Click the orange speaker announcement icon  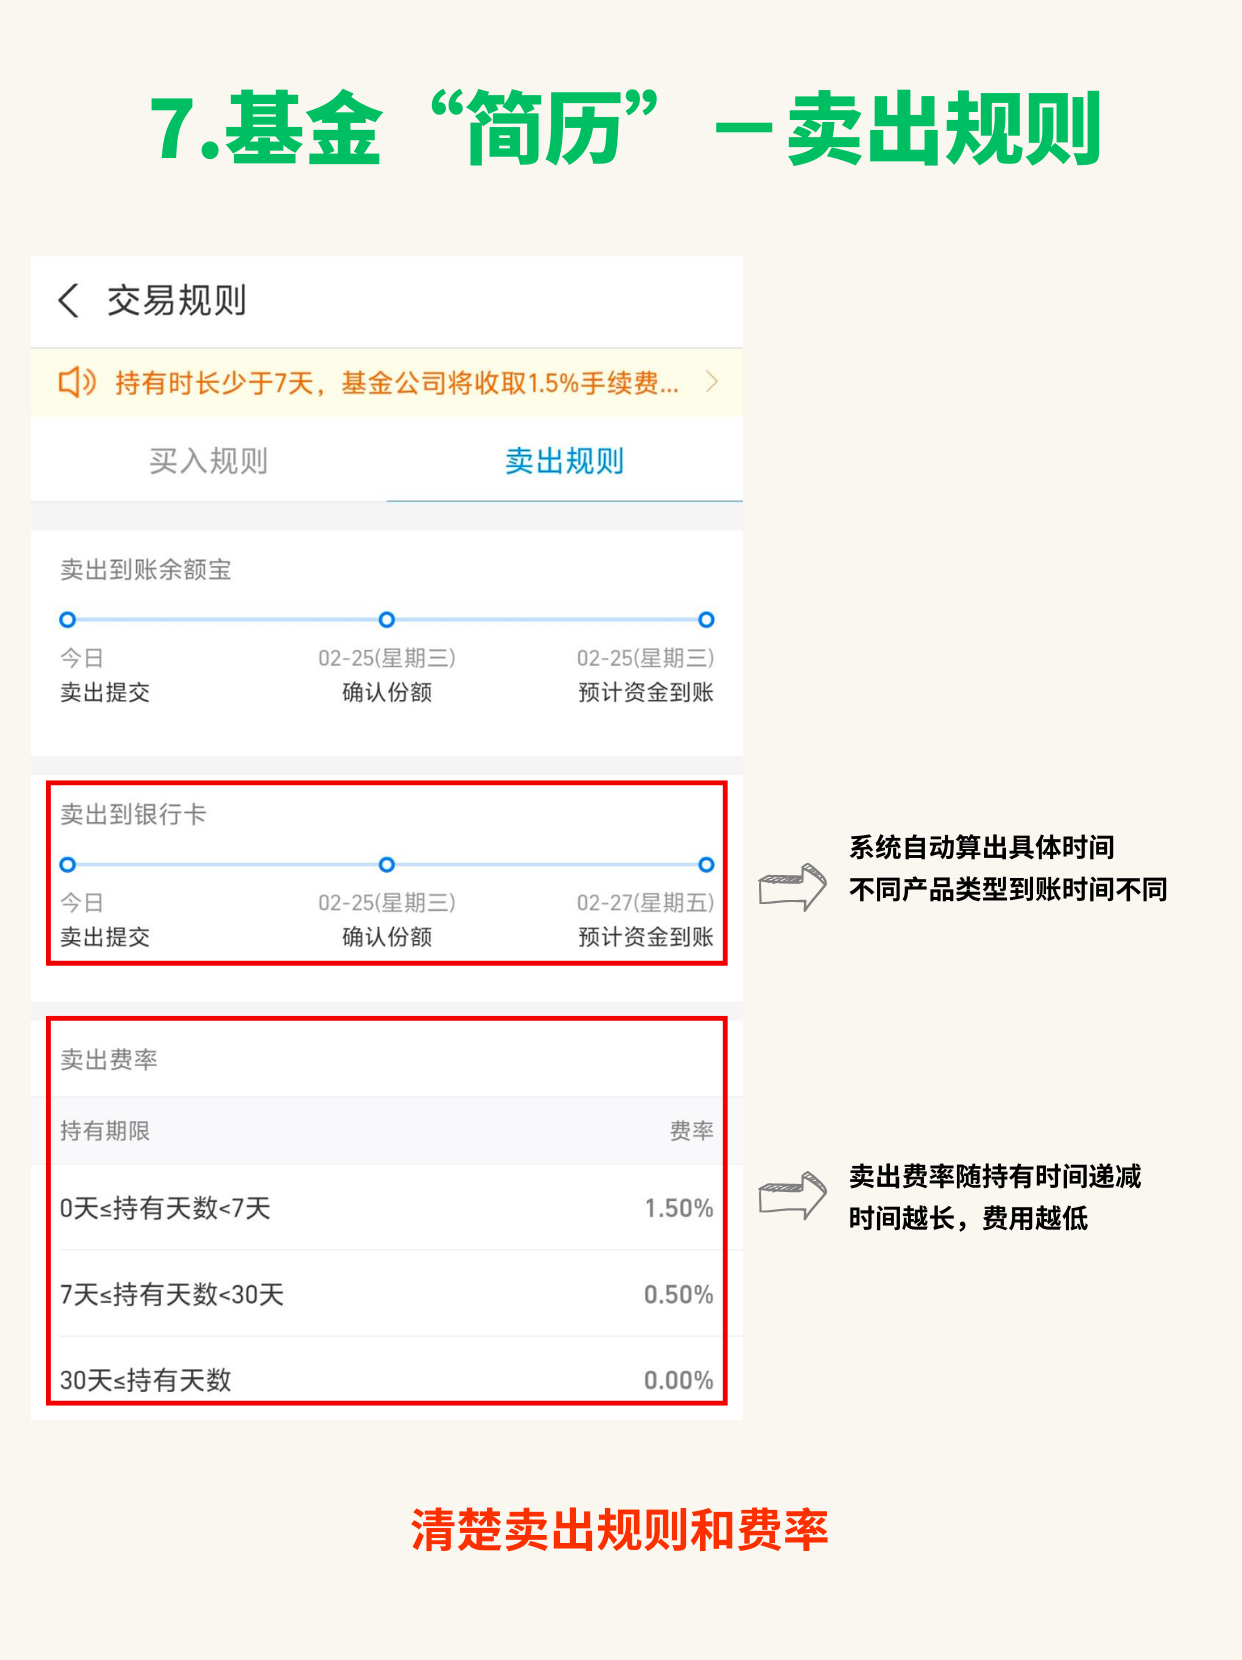pos(77,382)
